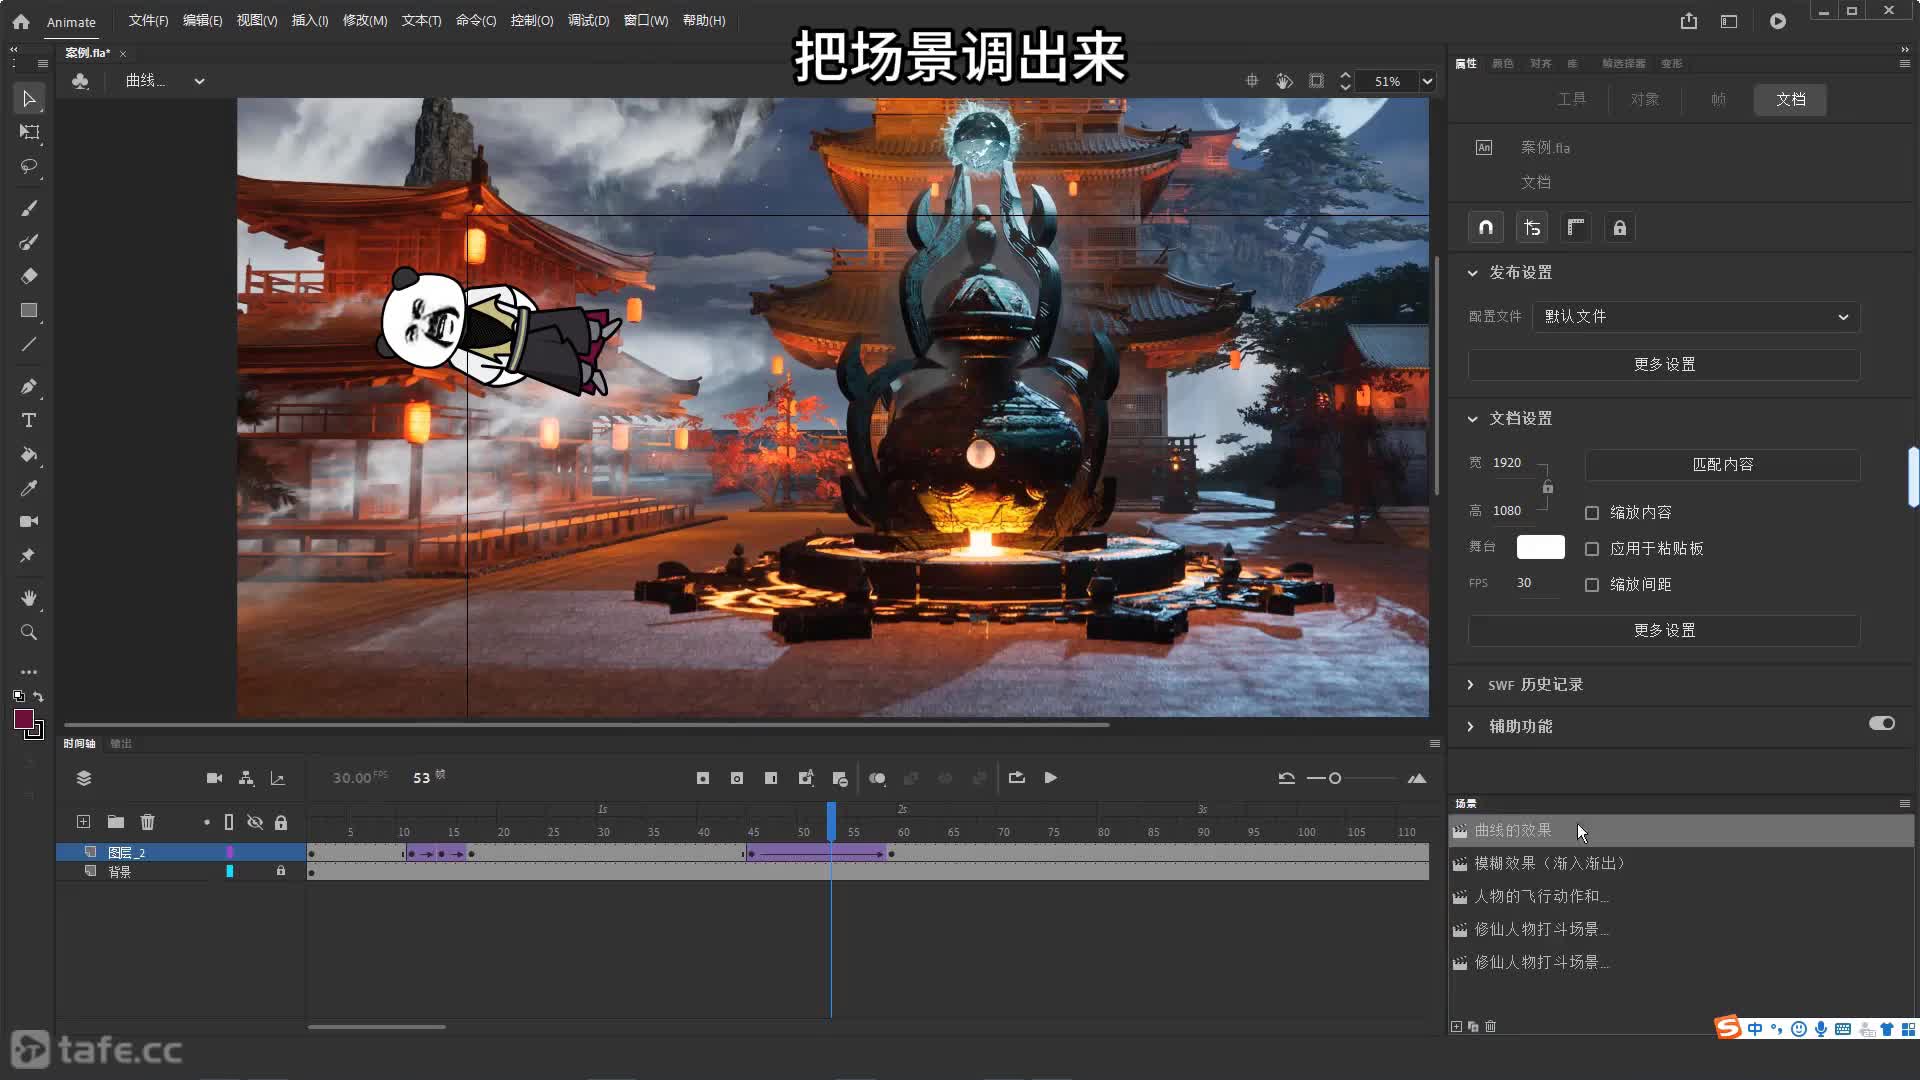
Task: Enable the 应用于粘贴板 checkbox
Action: [x=1592, y=549]
